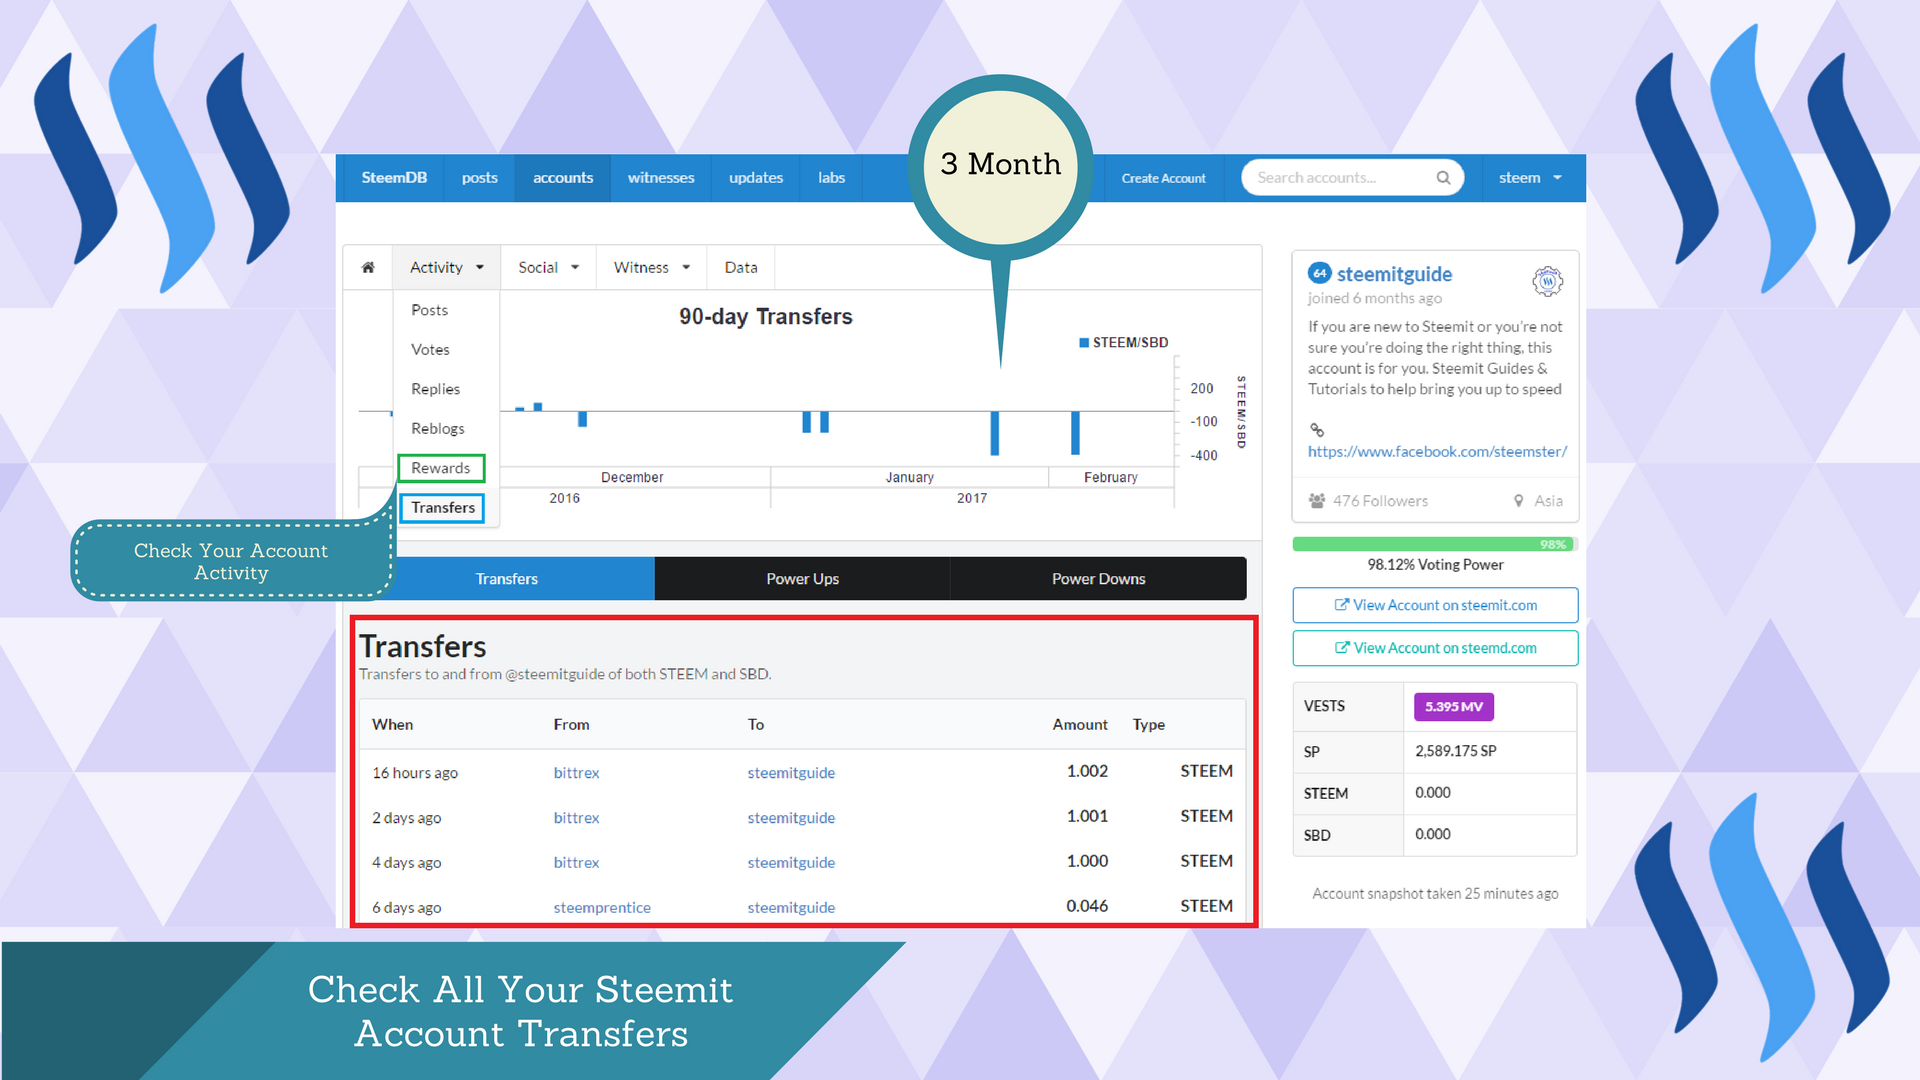Select Votes from Activity menu
Screen dimensions: 1920x1080
[x=430, y=349]
